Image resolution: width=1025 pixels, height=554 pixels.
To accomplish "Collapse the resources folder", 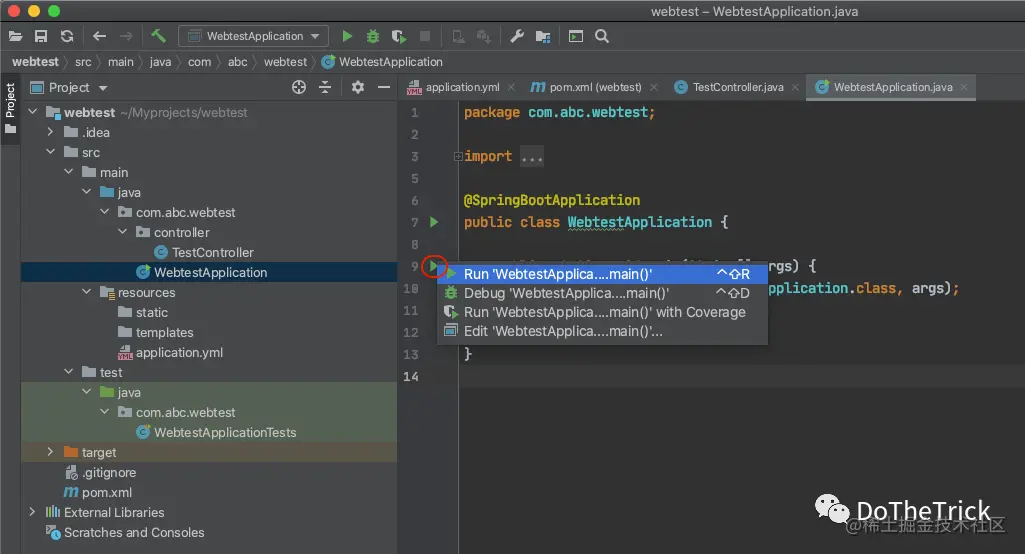I will (86, 292).
